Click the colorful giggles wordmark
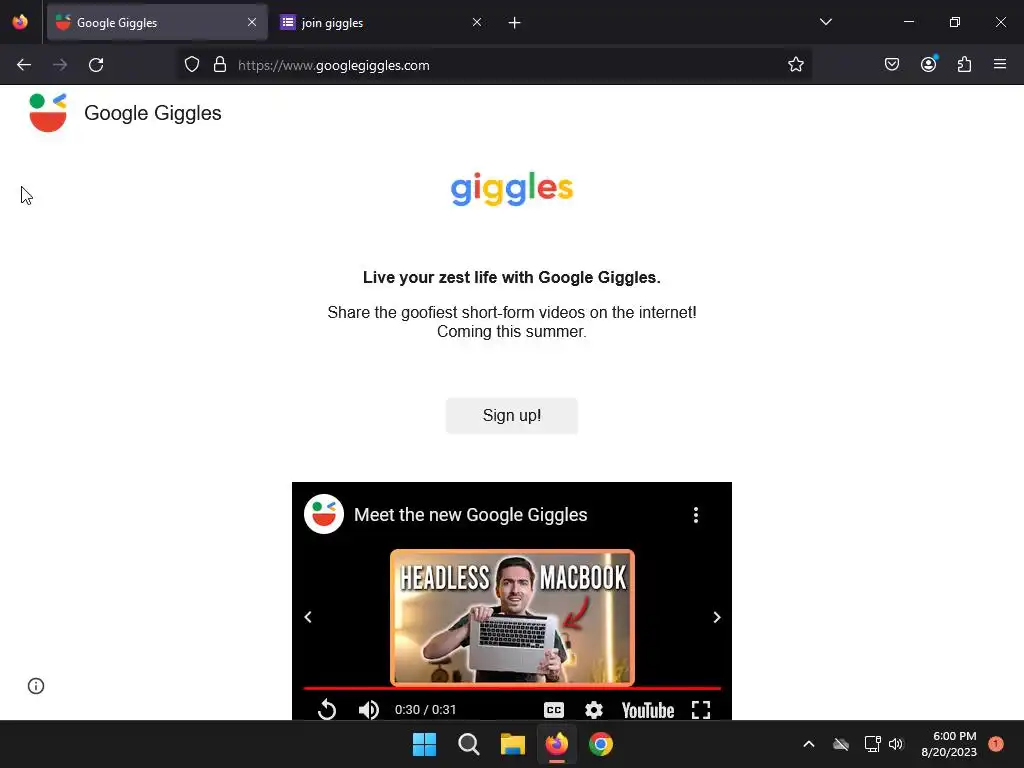The width and height of the screenshot is (1024, 768). point(512,189)
